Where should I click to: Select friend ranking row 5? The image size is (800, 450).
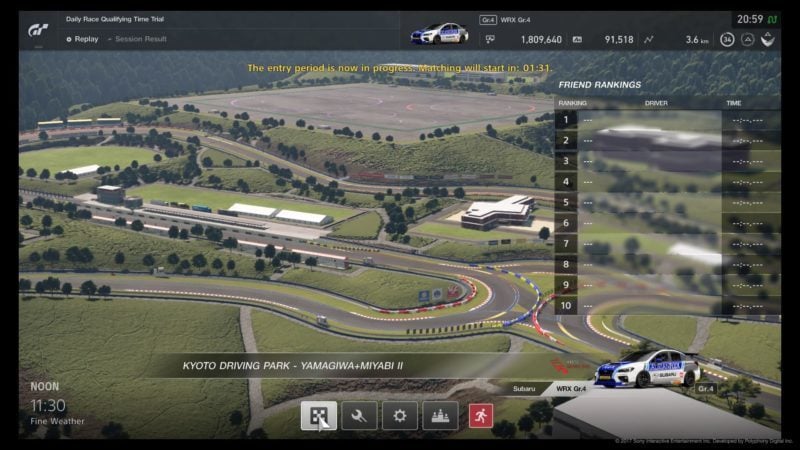667,203
